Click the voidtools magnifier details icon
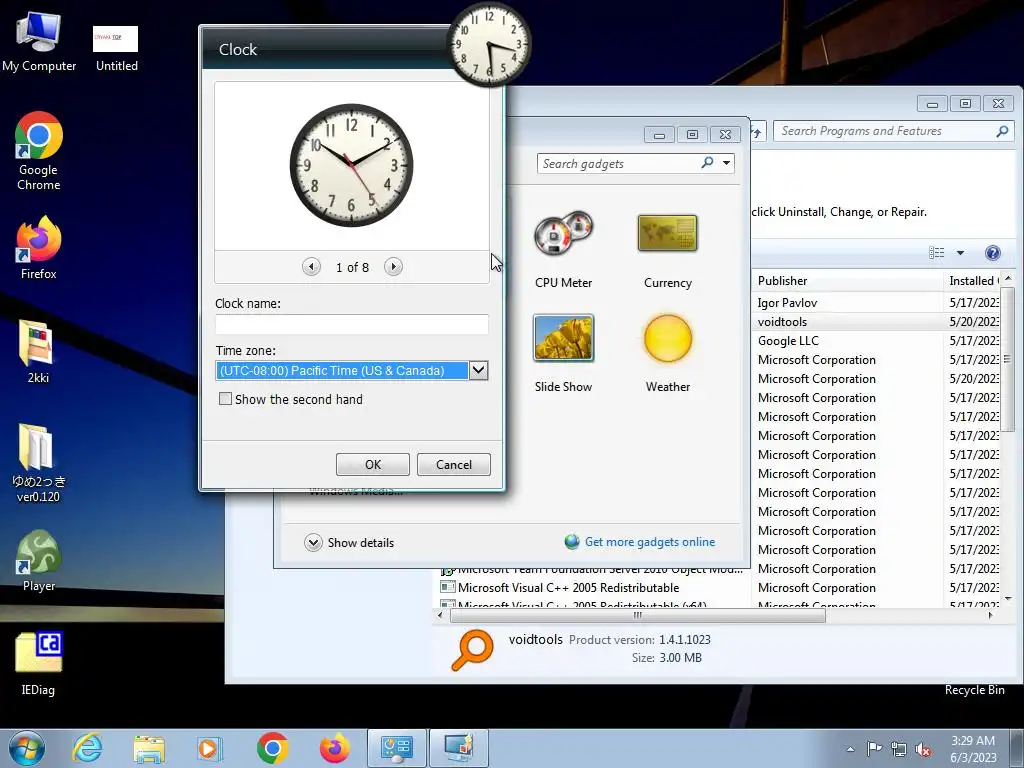The width and height of the screenshot is (1024, 768). tap(472, 649)
